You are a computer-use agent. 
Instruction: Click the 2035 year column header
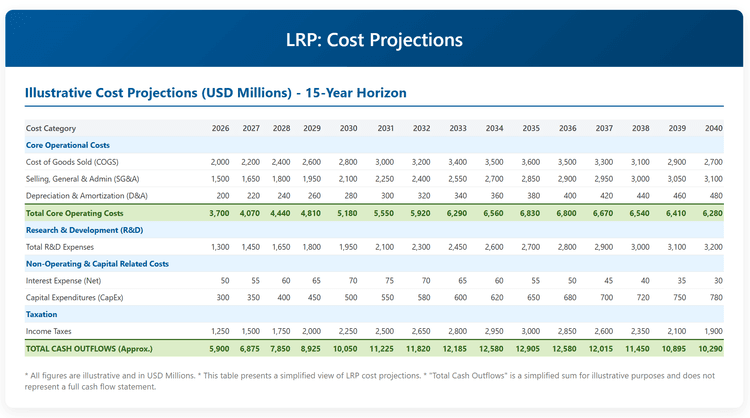pos(531,128)
